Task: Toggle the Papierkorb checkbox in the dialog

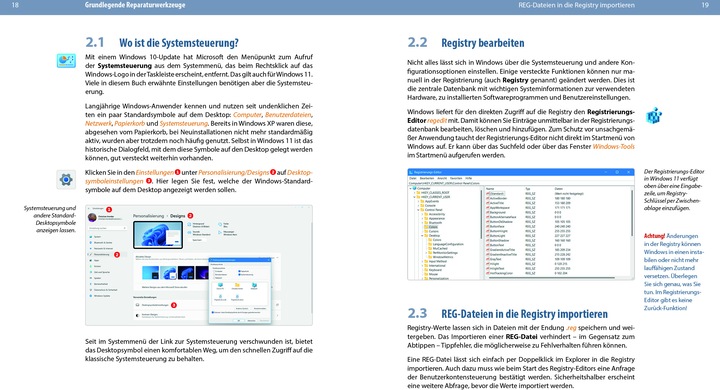Action: pyautogui.click(x=239, y=271)
